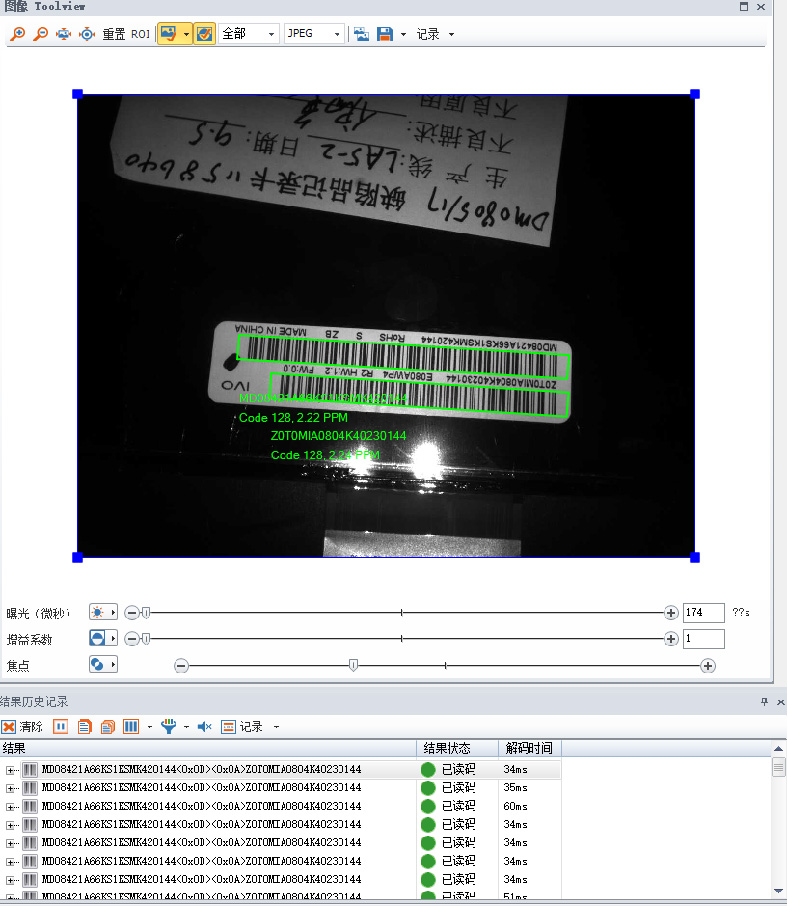Increase exposure with the plus button
The image size is (788, 906).
[671, 612]
